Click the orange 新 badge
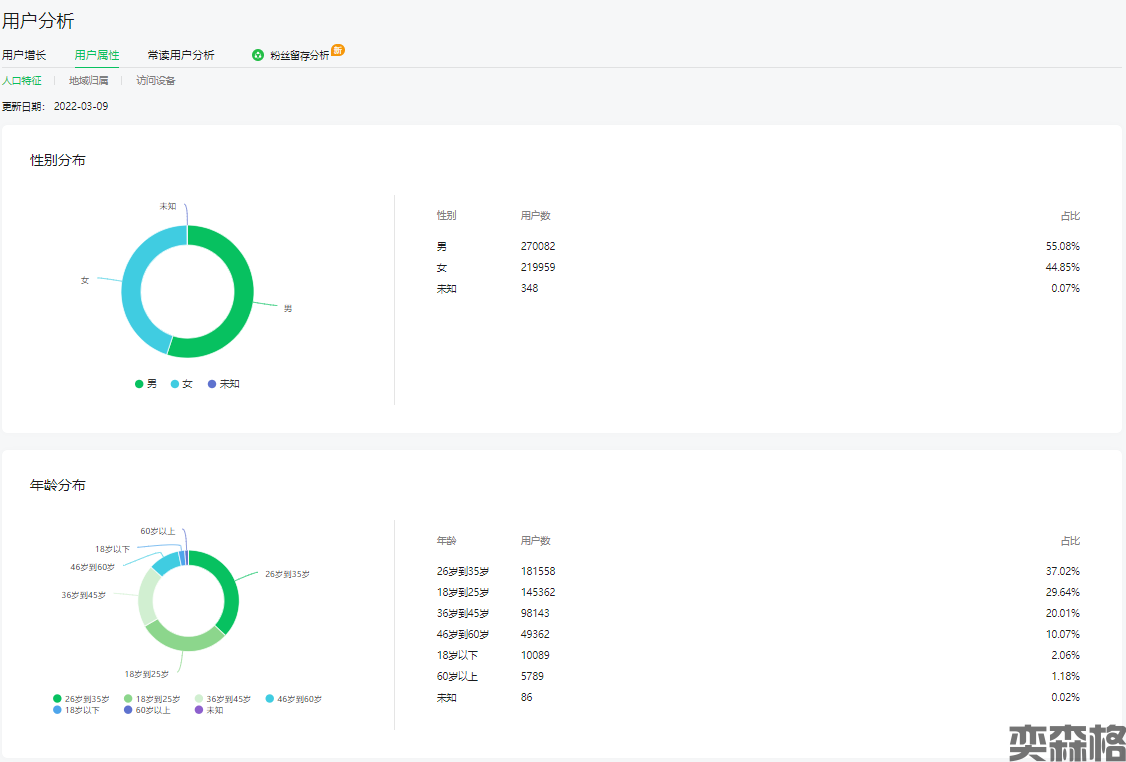Viewport: 1126px width, 762px height. click(338, 50)
